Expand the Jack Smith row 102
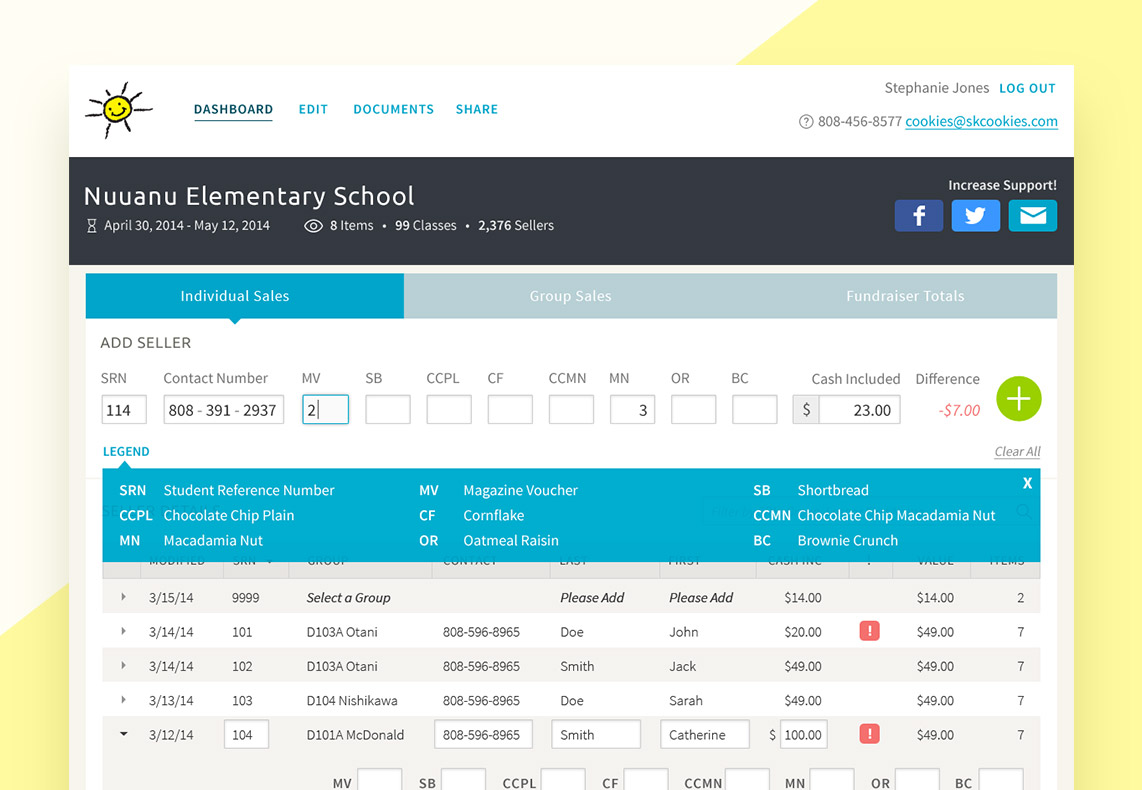This screenshot has height=790, width=1142. (123, 665)
